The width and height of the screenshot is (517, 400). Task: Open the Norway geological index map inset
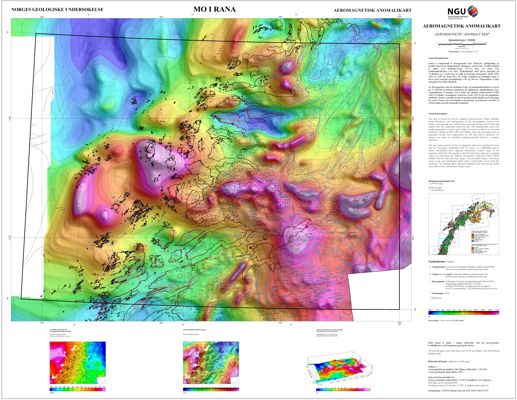pos(464,225)
